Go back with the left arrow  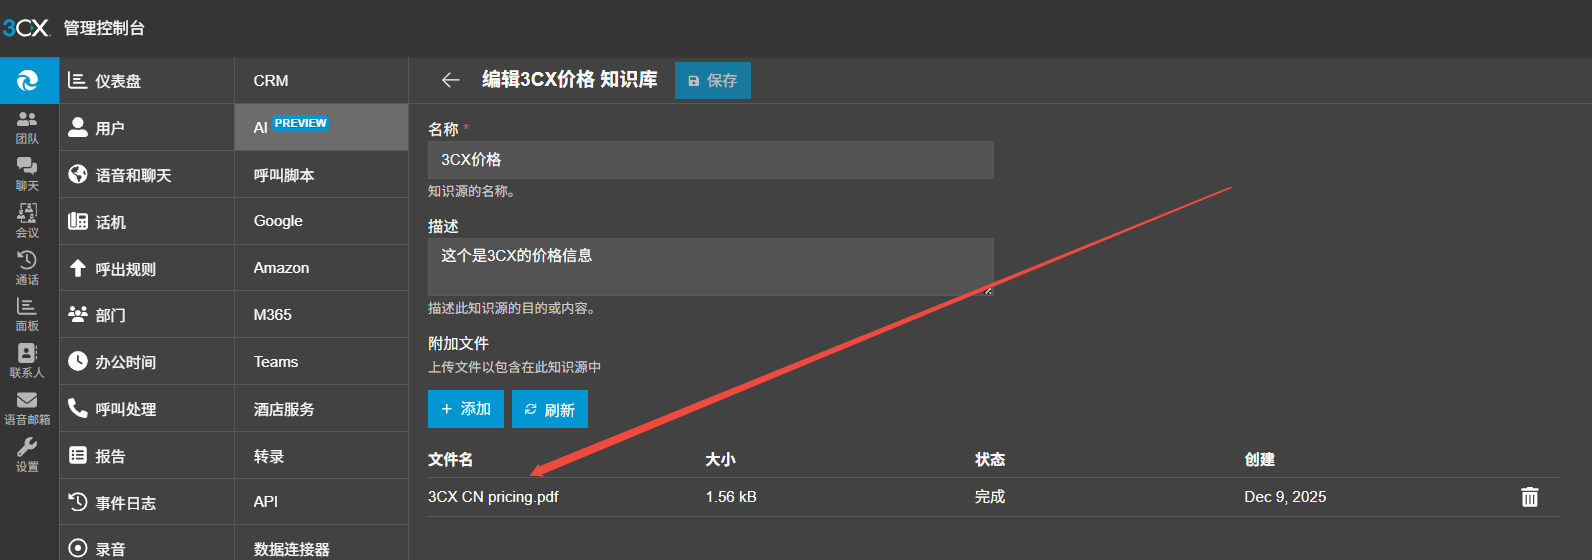pyautogui.click(x=450, y=80)
